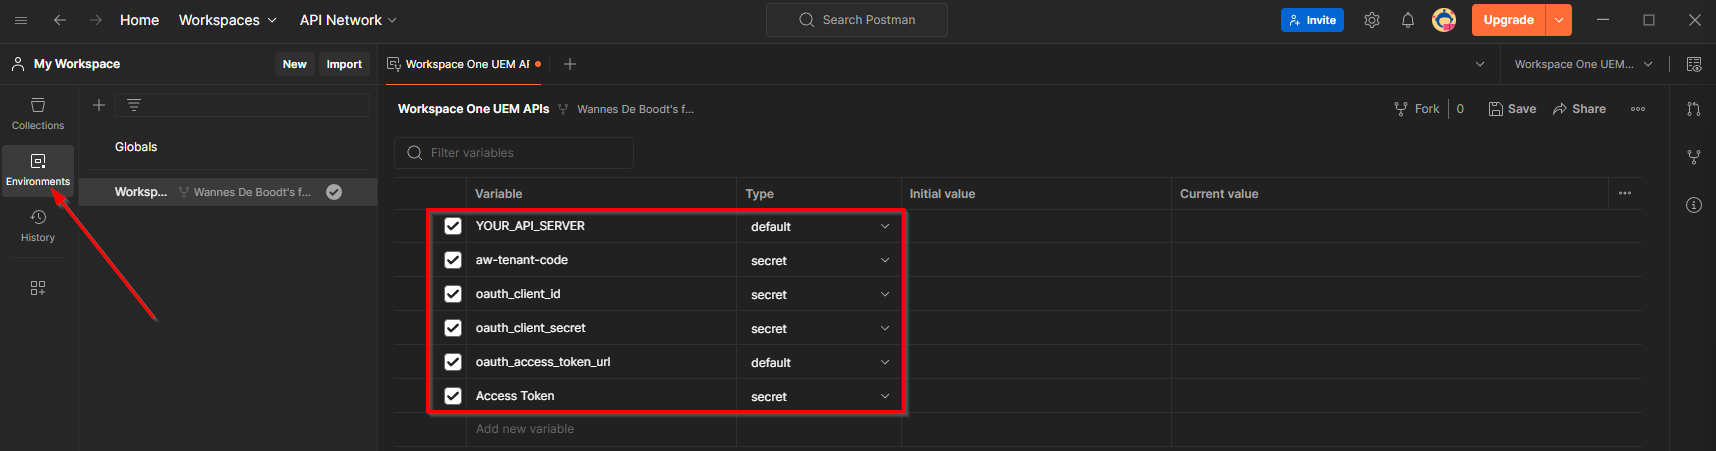Open the tab list chevron dropdown
1716x451 pixels.
1480,64
